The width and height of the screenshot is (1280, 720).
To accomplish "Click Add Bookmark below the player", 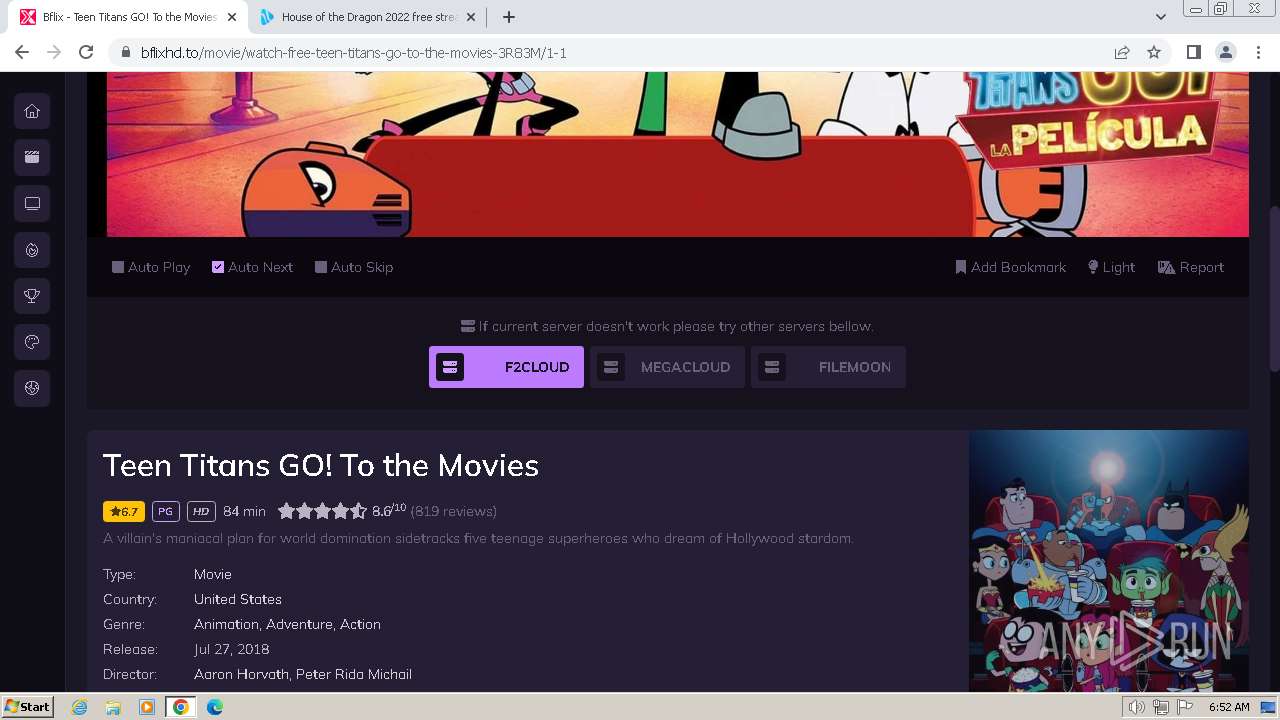I will 1010,267.
